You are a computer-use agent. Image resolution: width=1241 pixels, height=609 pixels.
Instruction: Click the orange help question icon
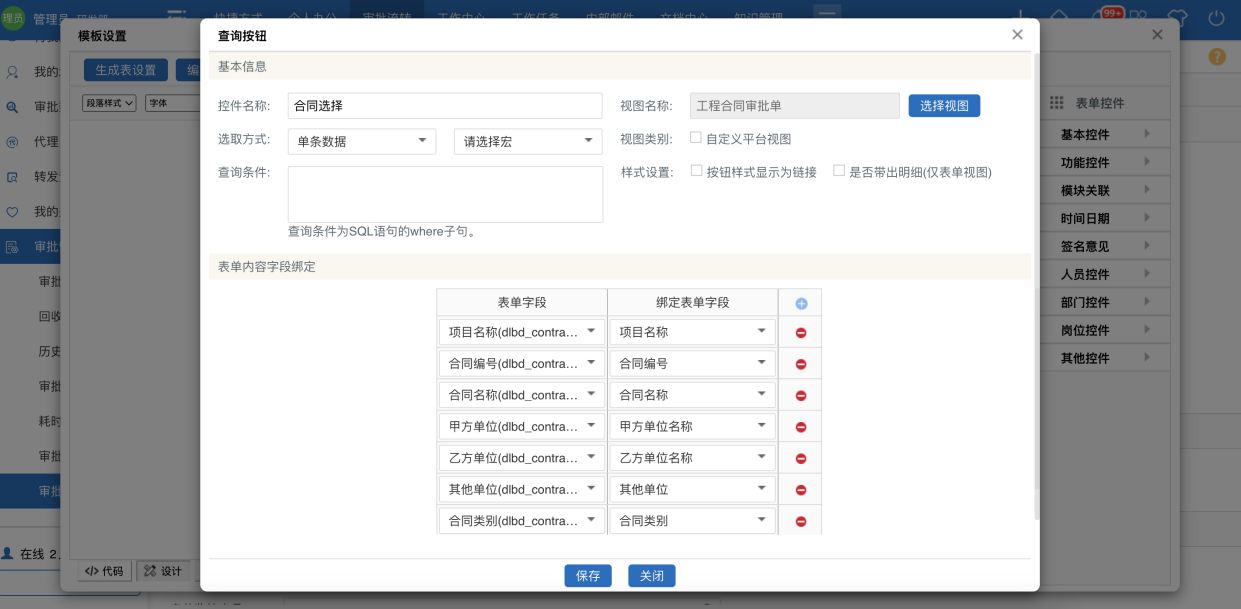click(x=1216, y=57)
